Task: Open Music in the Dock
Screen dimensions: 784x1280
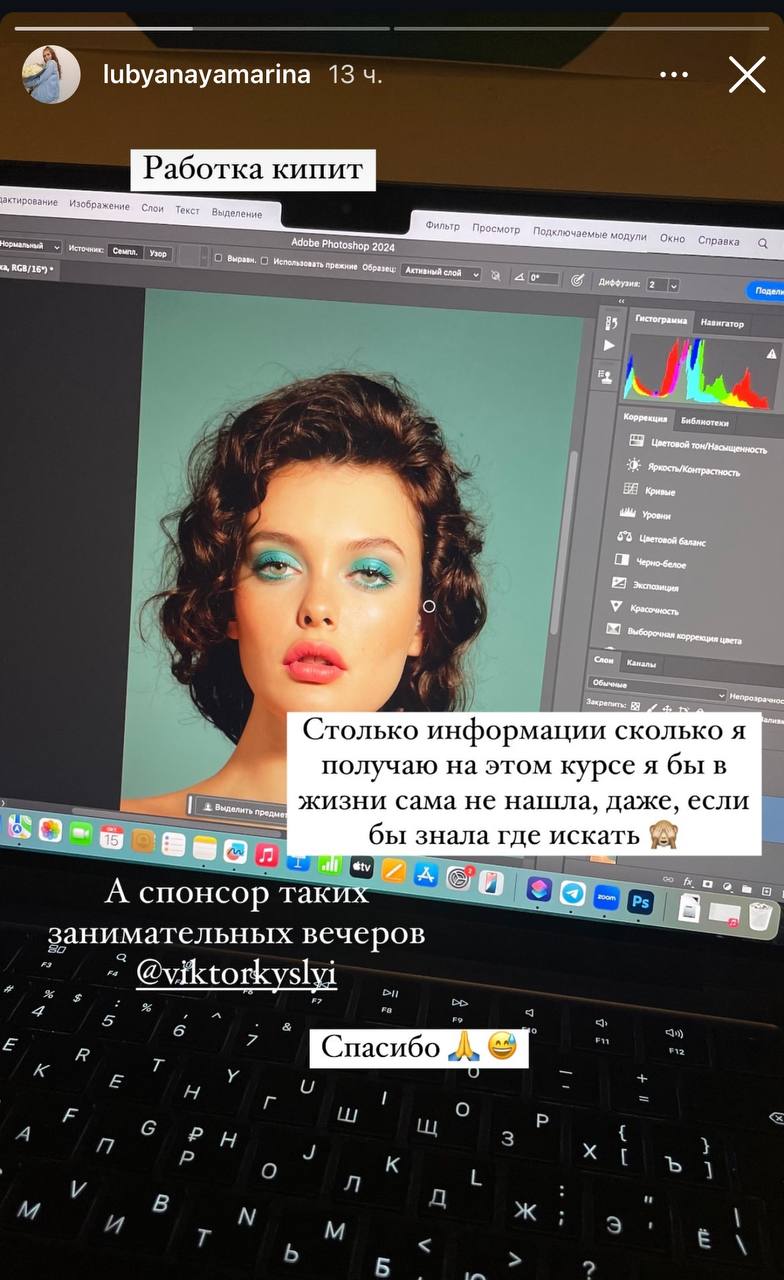Action: click(266, 855)
